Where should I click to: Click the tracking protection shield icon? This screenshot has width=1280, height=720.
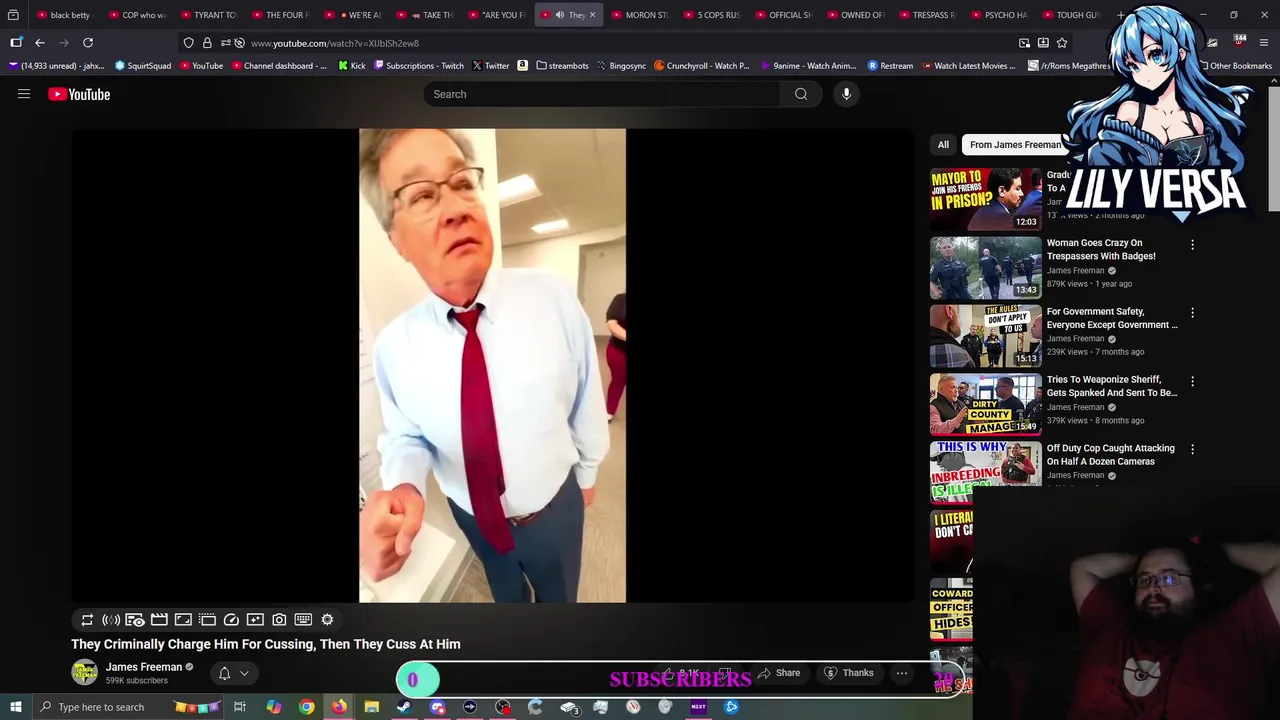188,43
